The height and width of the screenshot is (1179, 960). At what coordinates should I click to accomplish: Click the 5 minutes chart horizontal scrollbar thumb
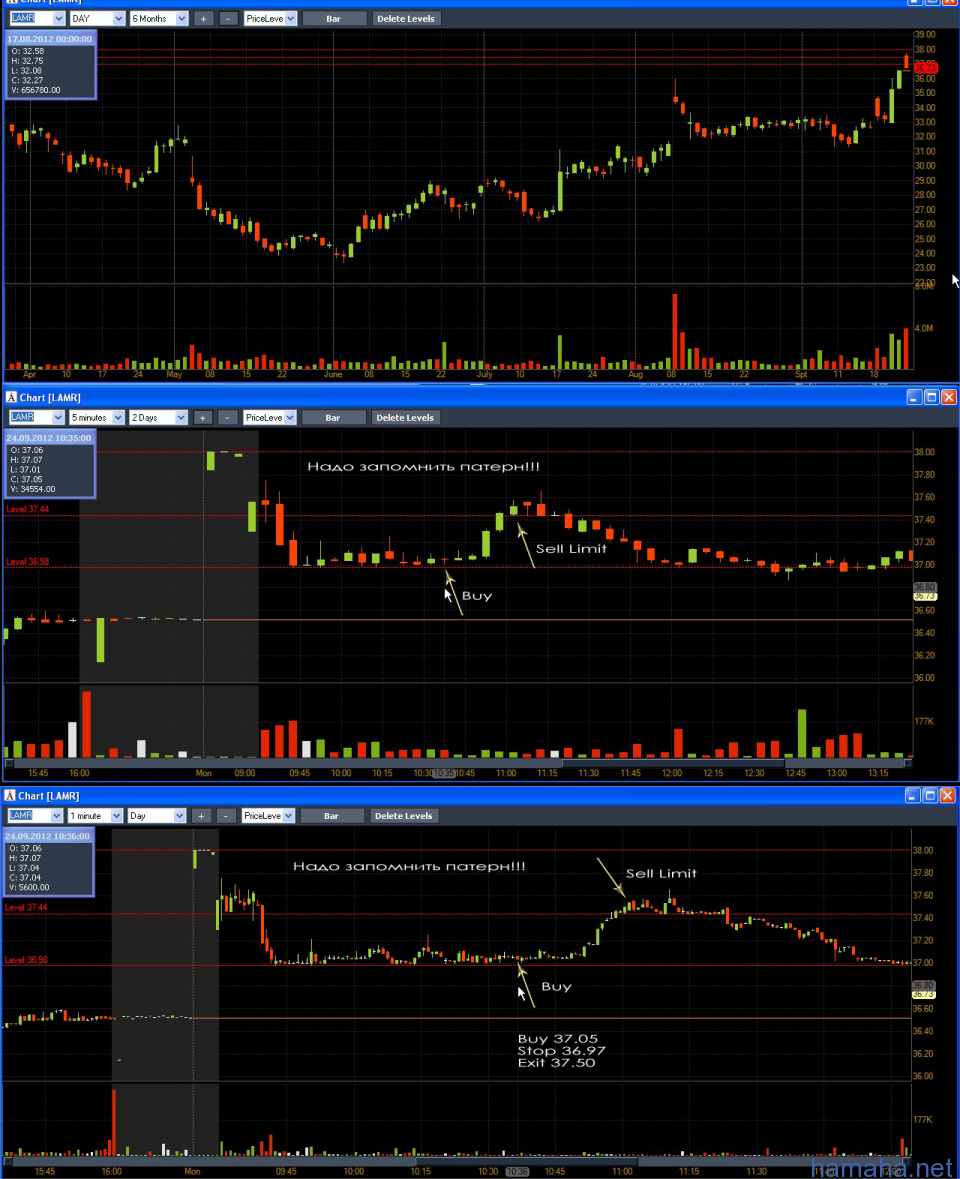[x=673, y=763]
